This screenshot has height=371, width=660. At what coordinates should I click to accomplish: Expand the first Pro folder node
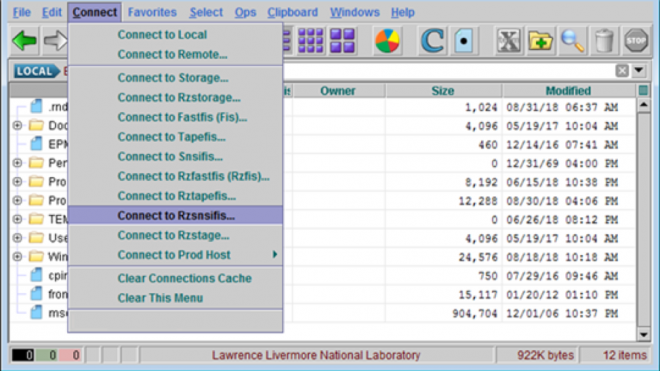(x=17, y=181)
